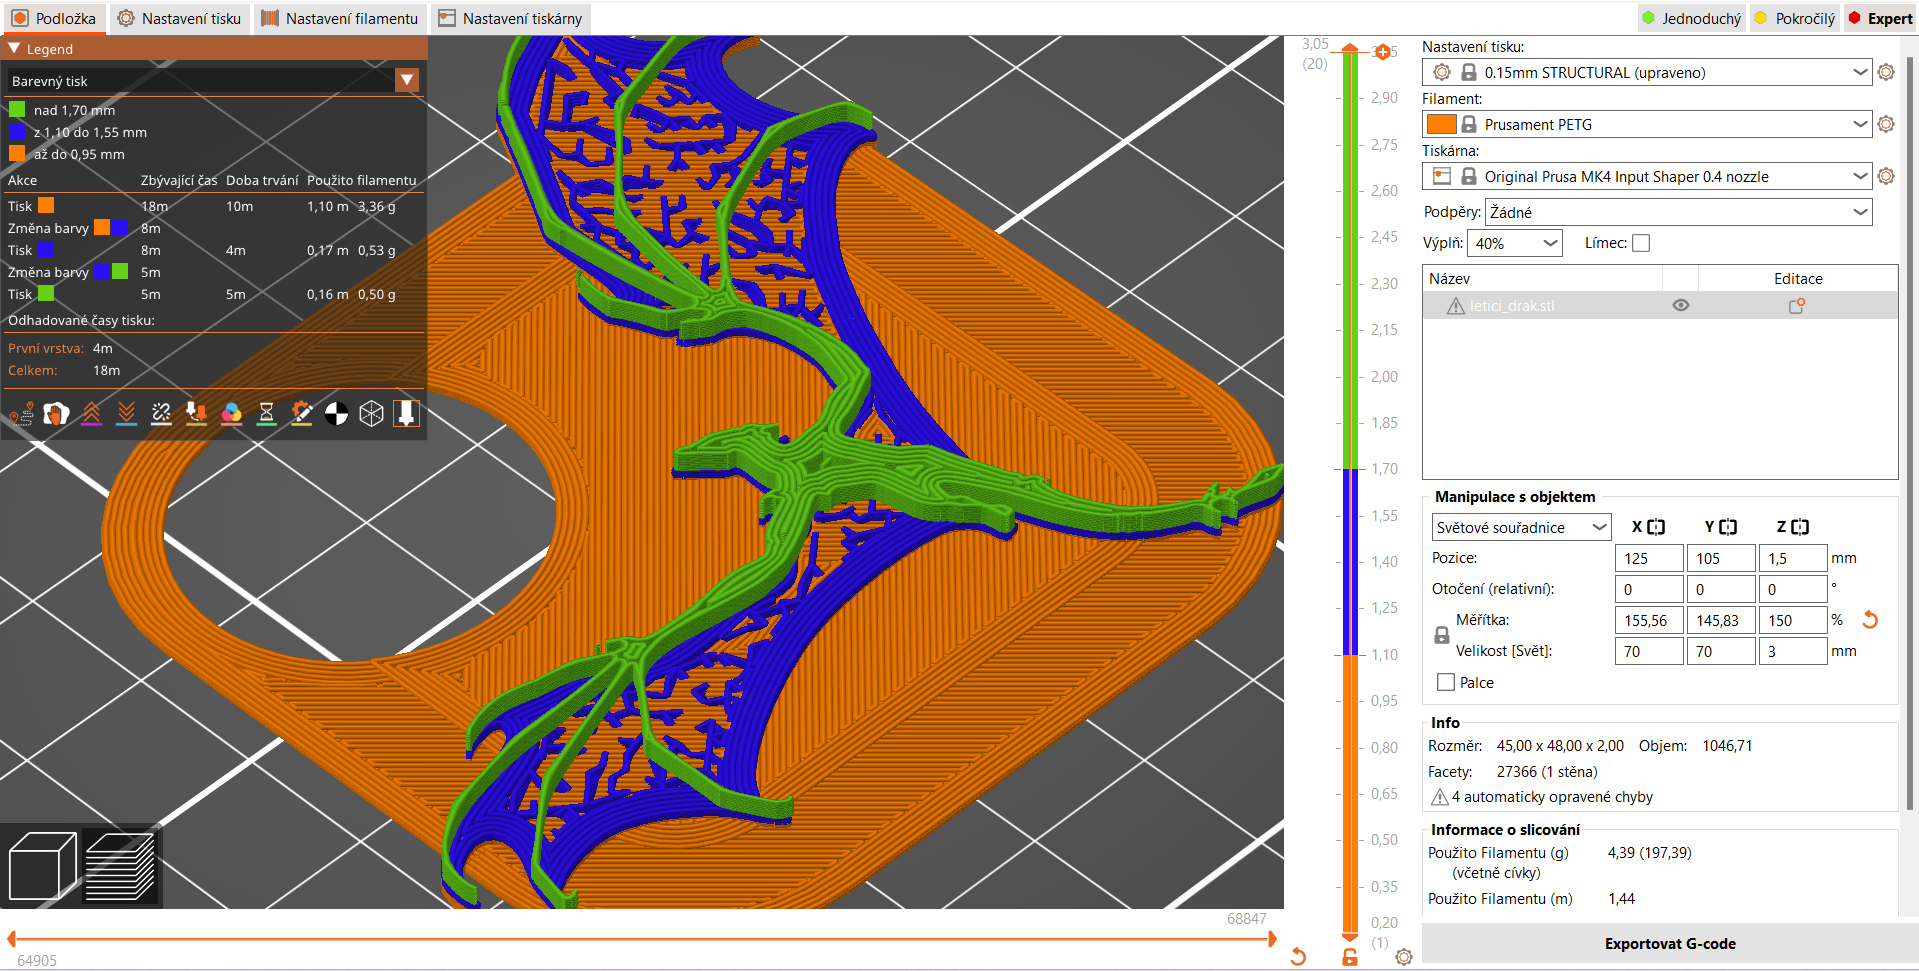1919x971 pixels.
Task: Open Podpěry supports dropdown
Action: point(1679,212)
